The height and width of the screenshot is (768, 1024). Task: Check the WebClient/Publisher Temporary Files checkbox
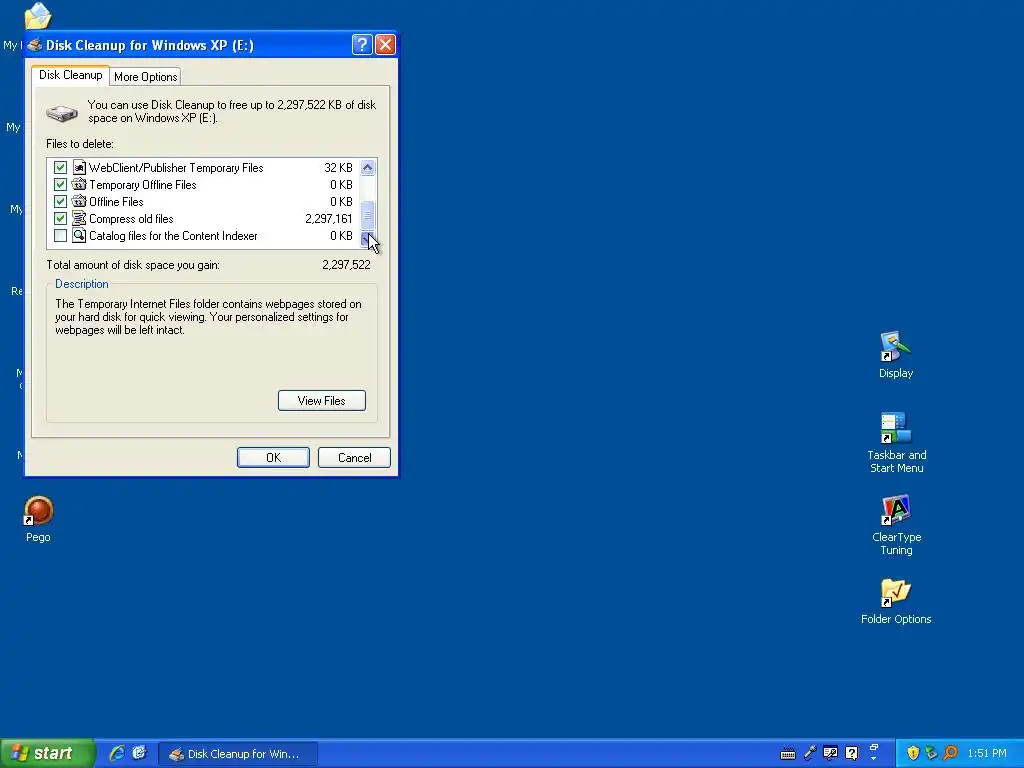[61, 168]
